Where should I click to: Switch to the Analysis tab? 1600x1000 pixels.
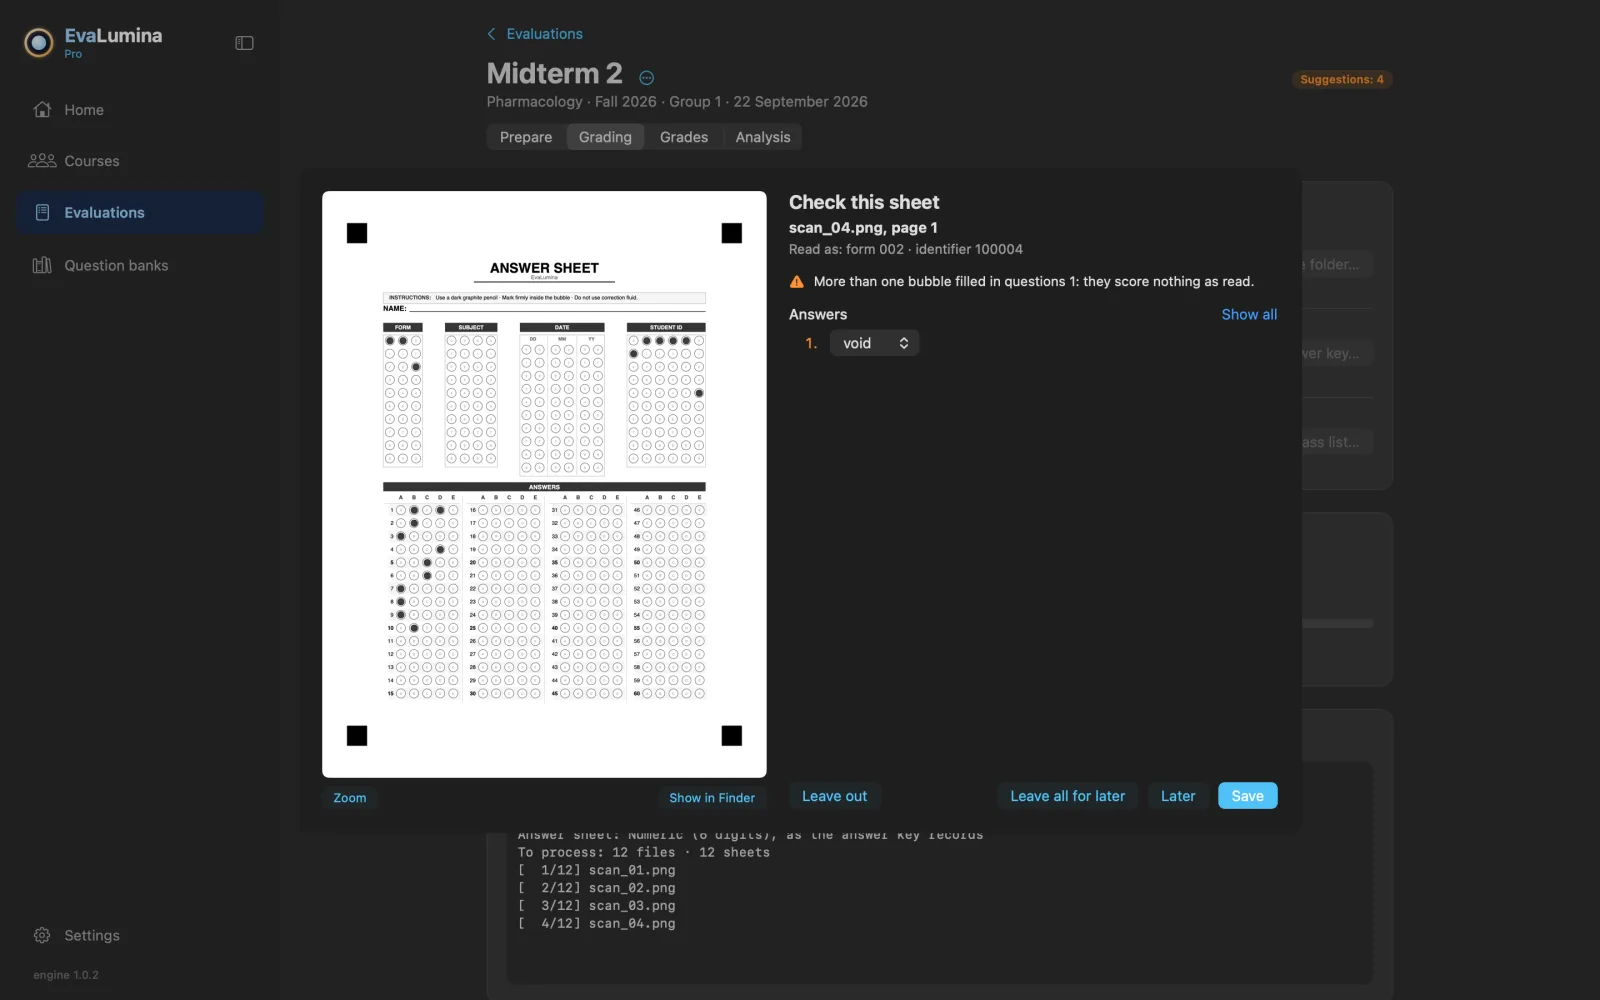coord(763,137)
